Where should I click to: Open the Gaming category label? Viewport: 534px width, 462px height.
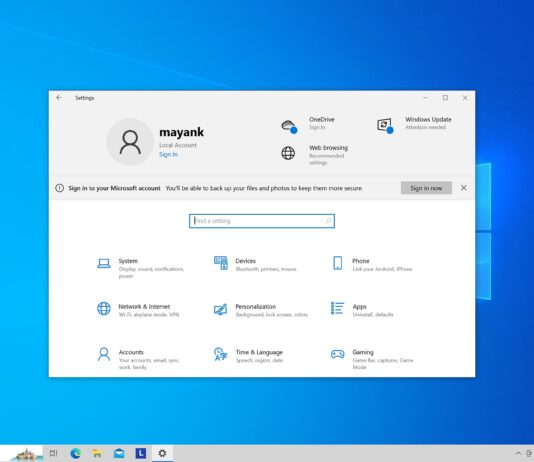pos(363,352)
